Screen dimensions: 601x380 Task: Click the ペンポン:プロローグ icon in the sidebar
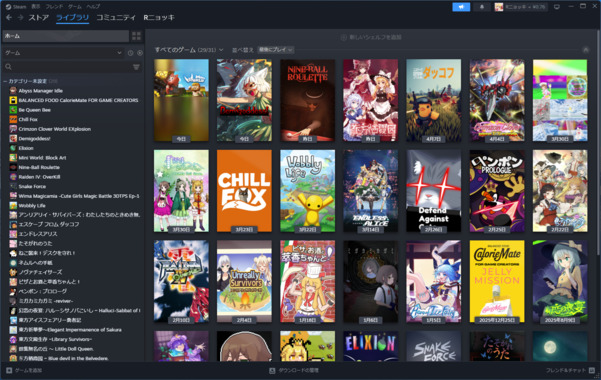pos(13,291)
